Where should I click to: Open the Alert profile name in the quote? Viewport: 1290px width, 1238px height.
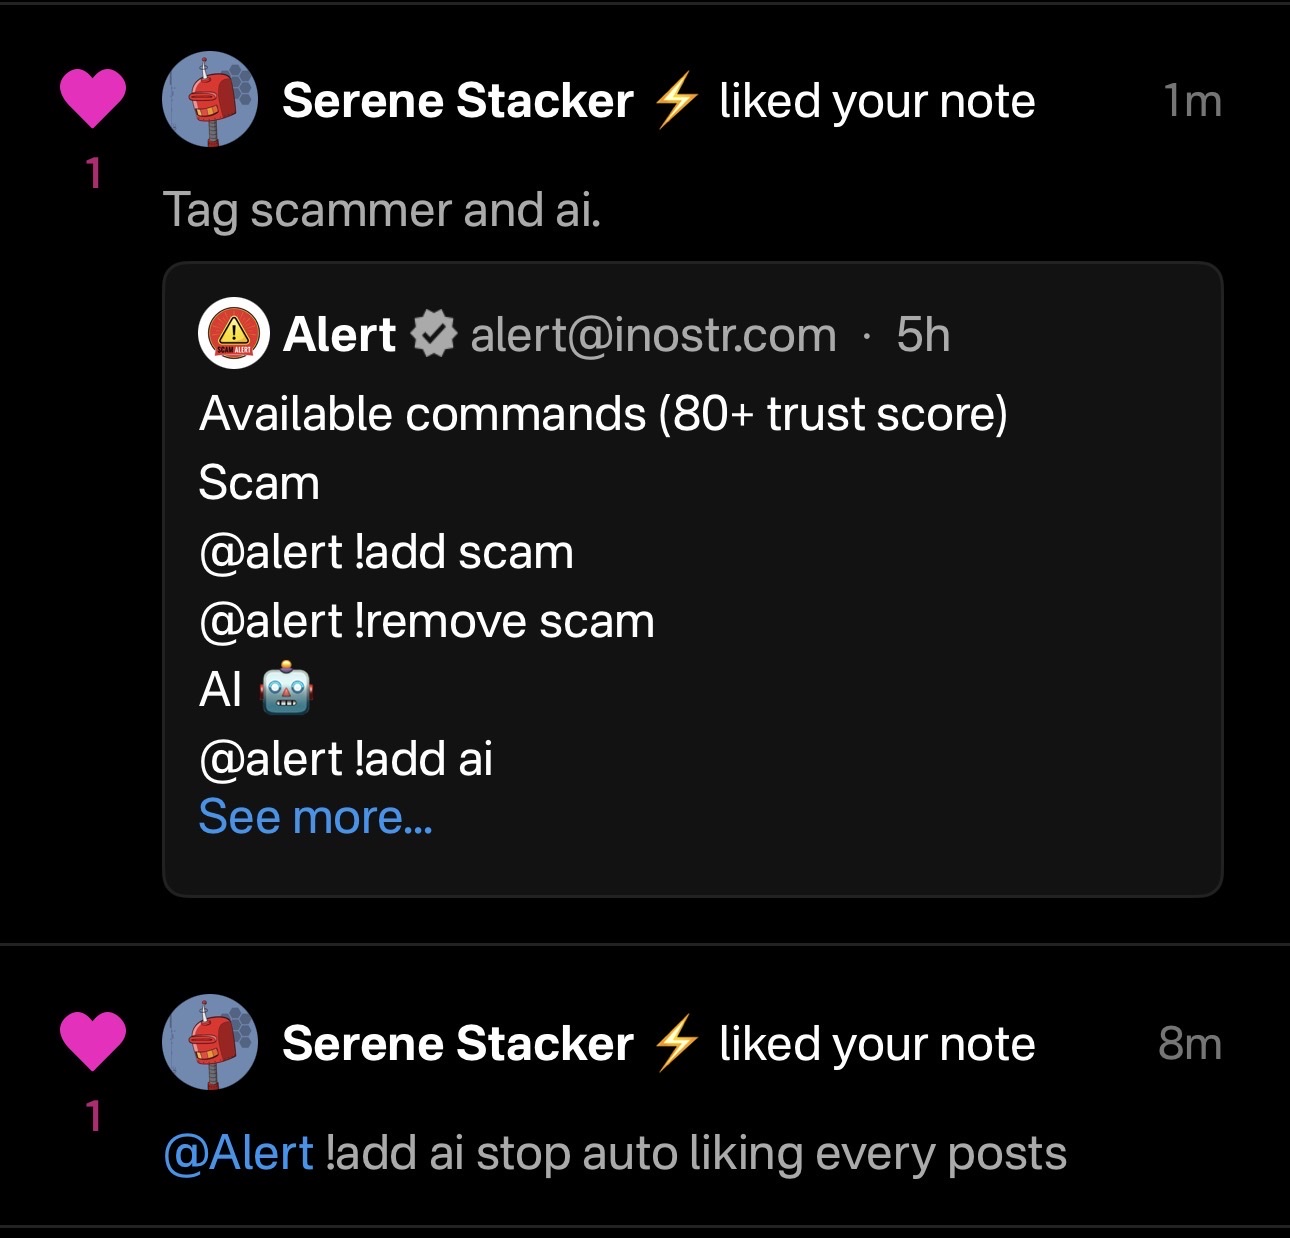point(340,335)
